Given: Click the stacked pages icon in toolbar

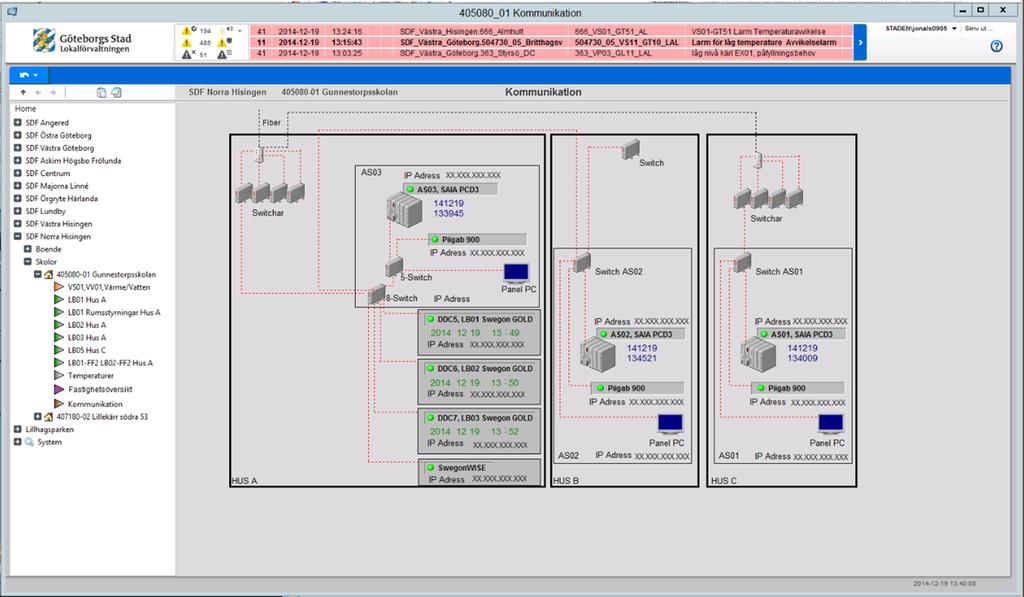Looking at the screenshot, I should (116, 93).
